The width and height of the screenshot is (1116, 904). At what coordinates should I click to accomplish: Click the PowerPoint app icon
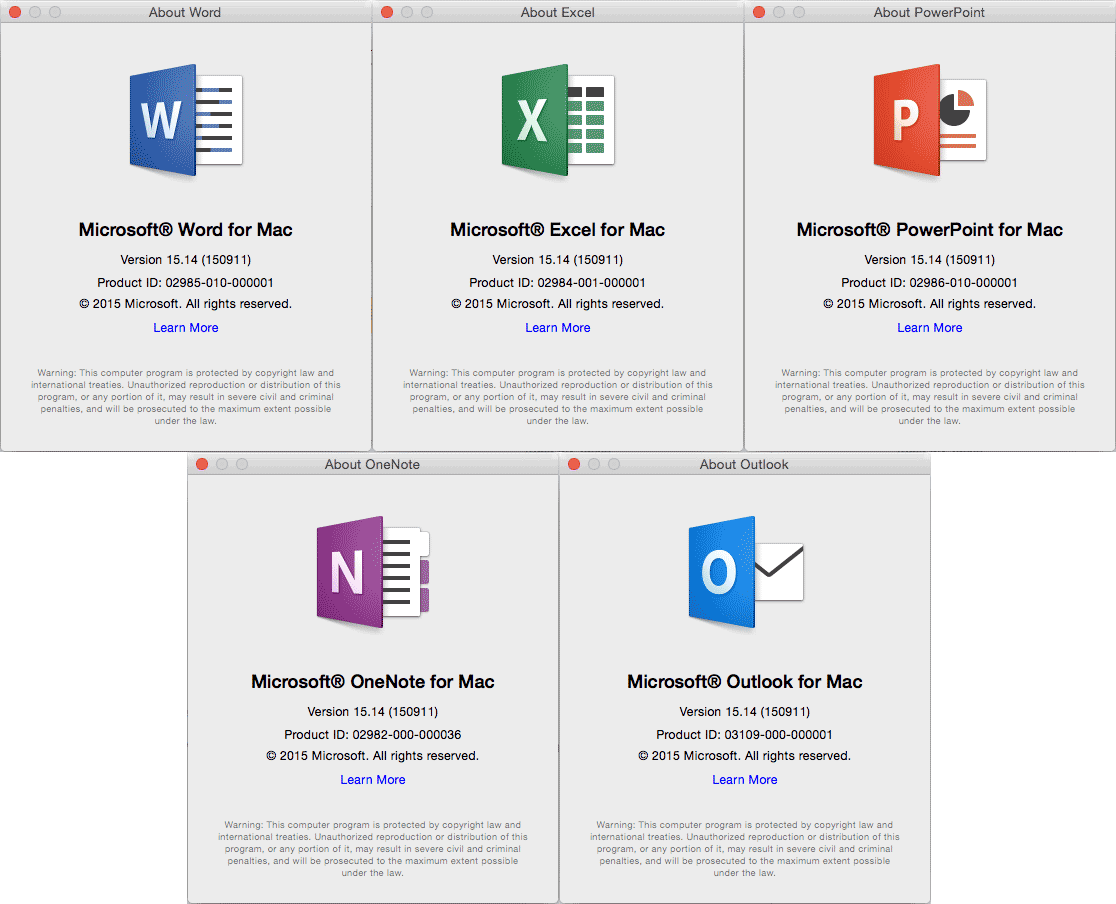click(930, 120)
